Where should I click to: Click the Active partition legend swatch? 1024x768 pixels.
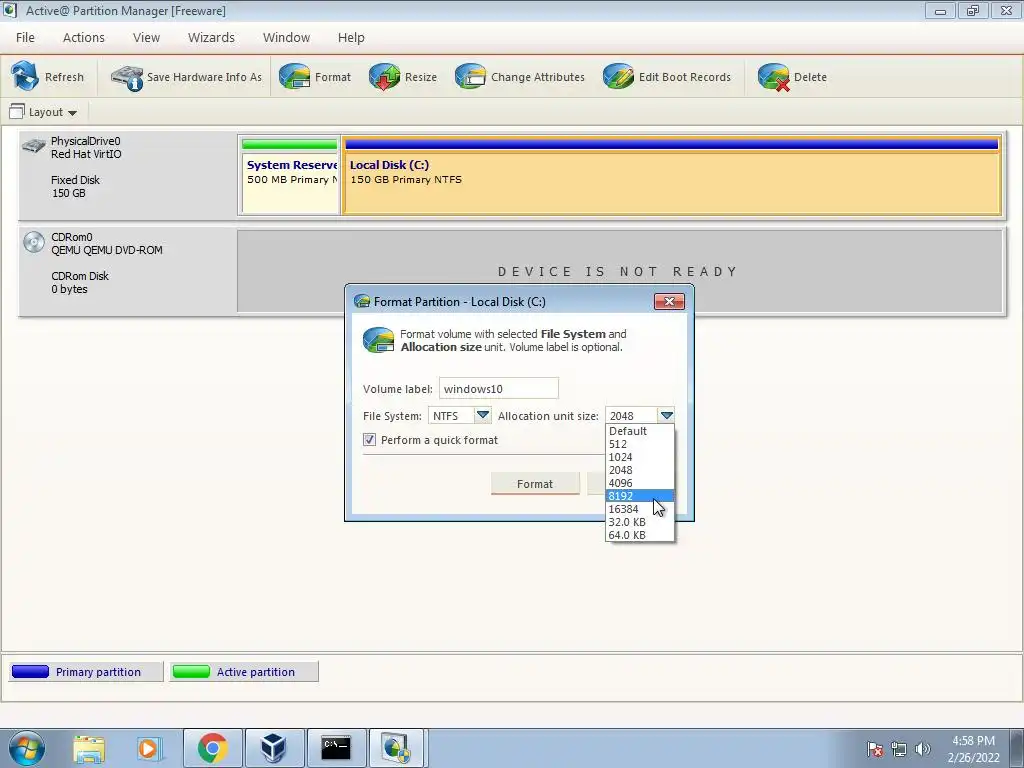191,671
